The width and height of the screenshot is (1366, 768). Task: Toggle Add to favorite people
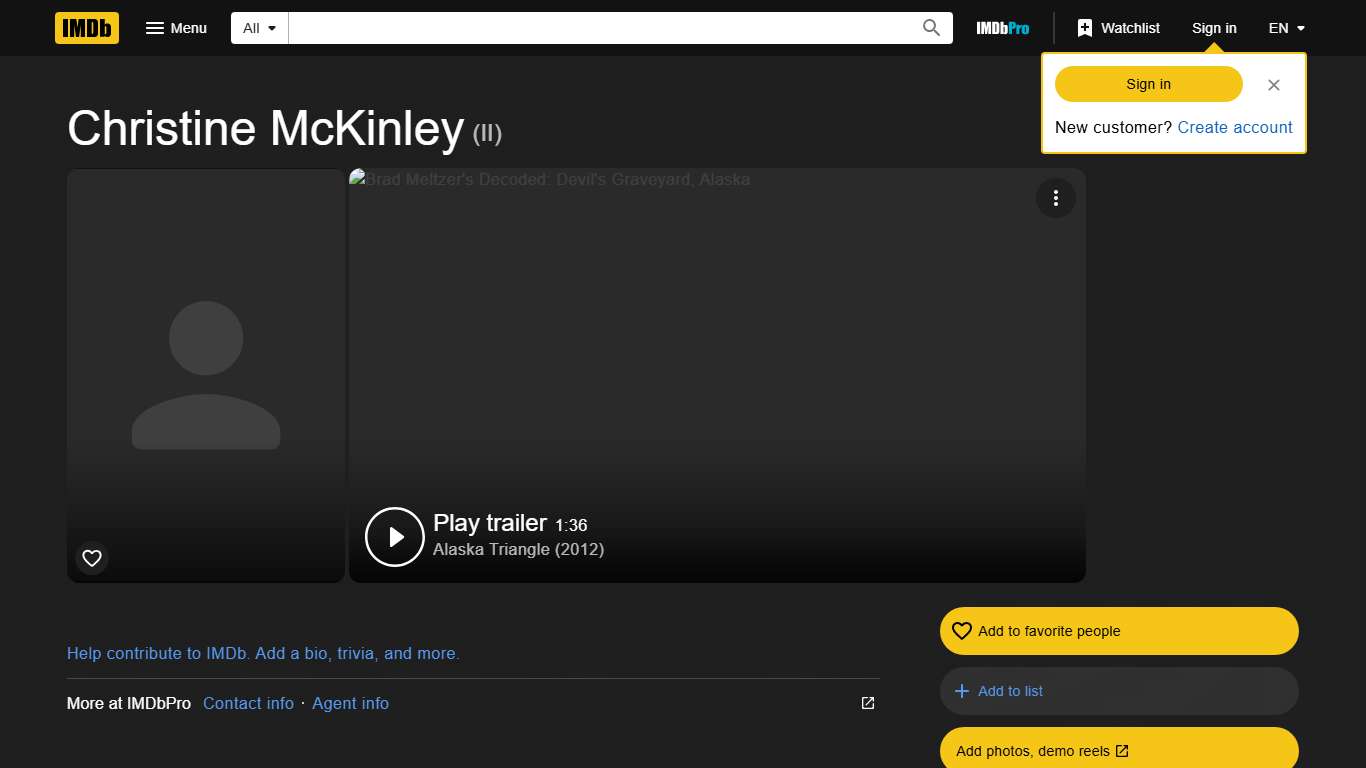[x=1118, y=631]
